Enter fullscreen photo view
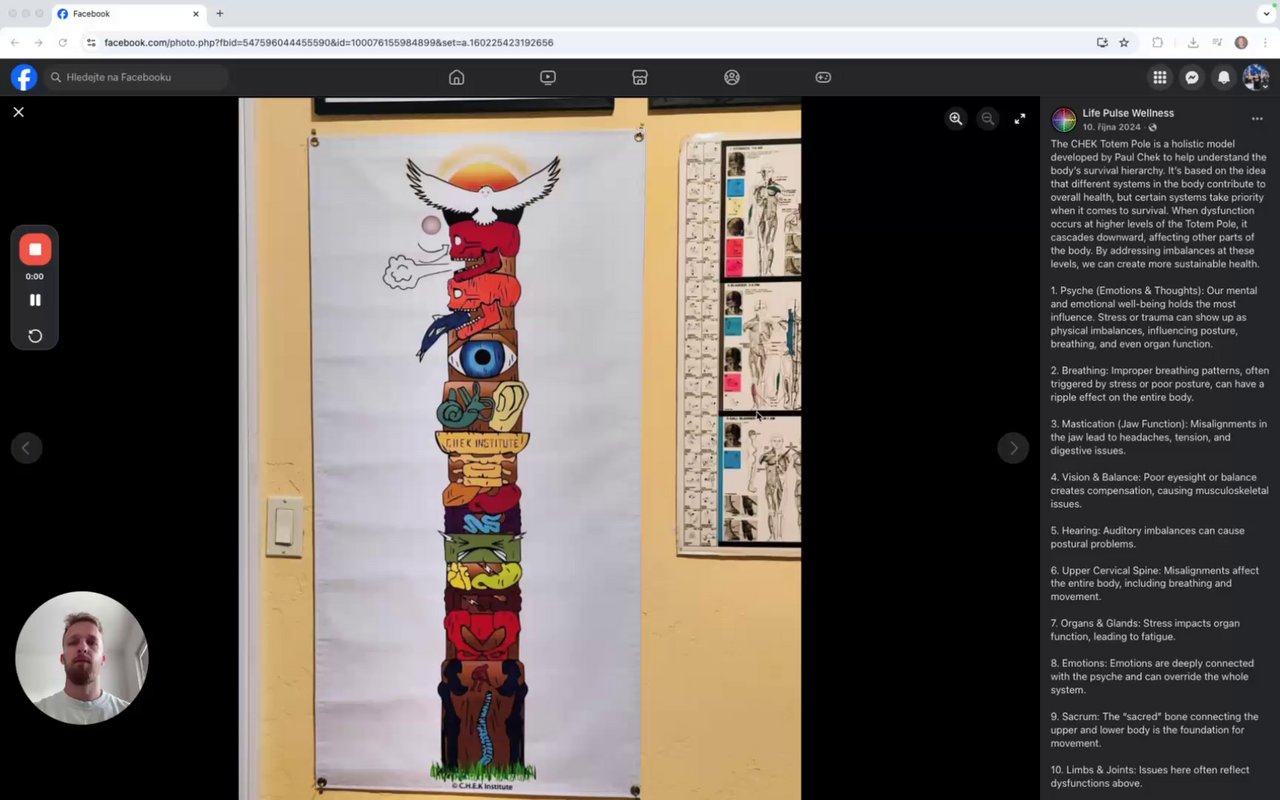This screenshot has height=800, width=1280. coord(1020,119)
